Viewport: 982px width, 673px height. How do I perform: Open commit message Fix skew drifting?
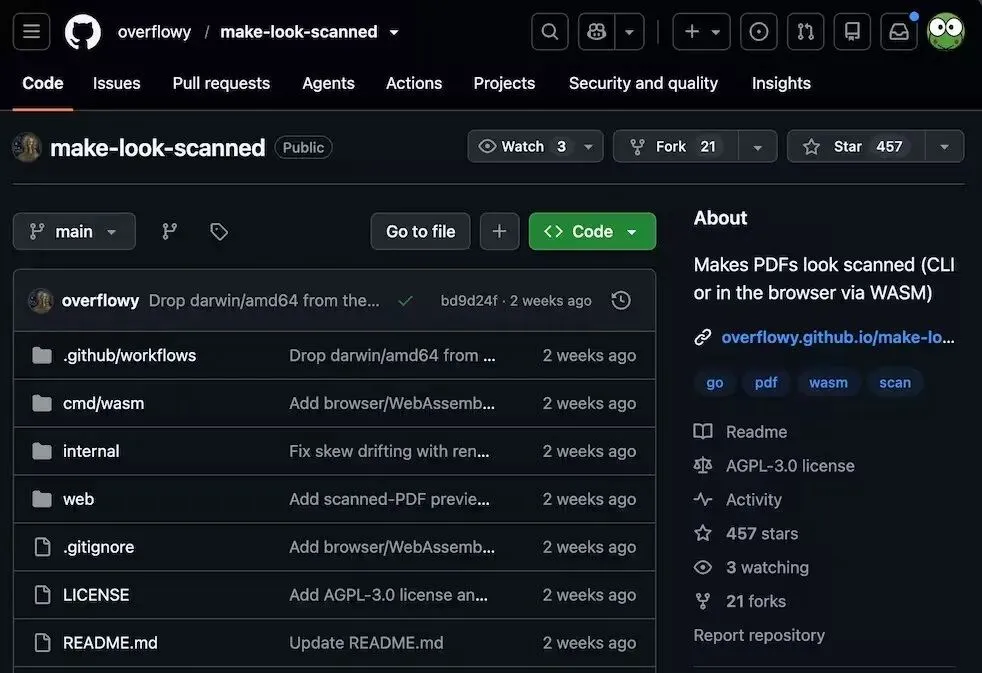[389, 451]
